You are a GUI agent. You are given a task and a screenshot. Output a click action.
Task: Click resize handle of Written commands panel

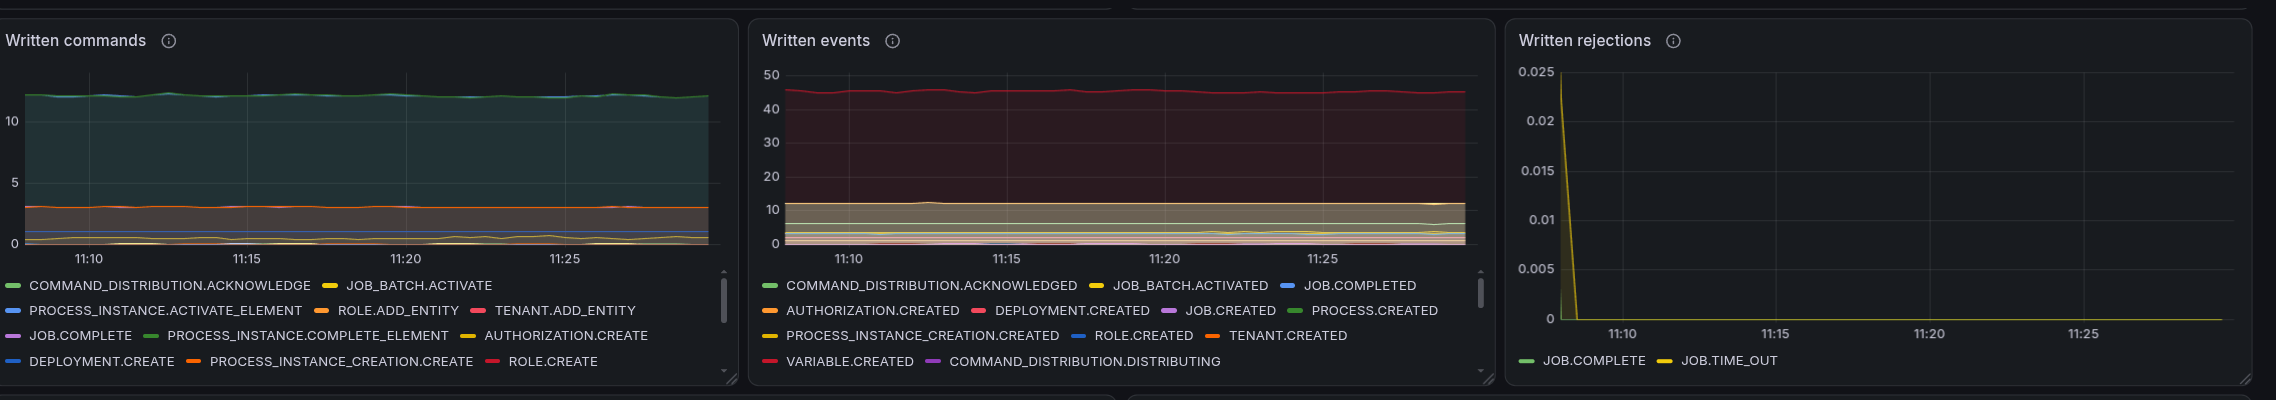[732, 379]
